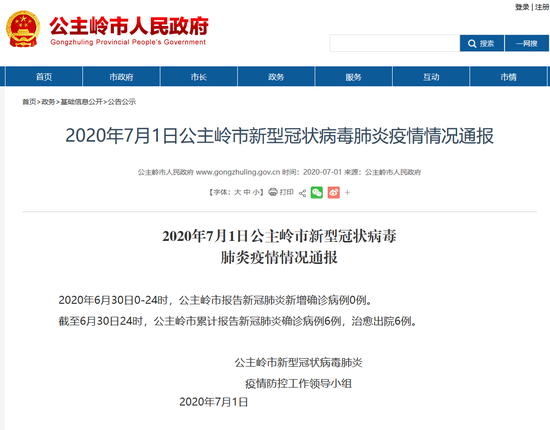Click the 一网搜 button
This screenshot has width=550, height=430.
coord(527,43)
